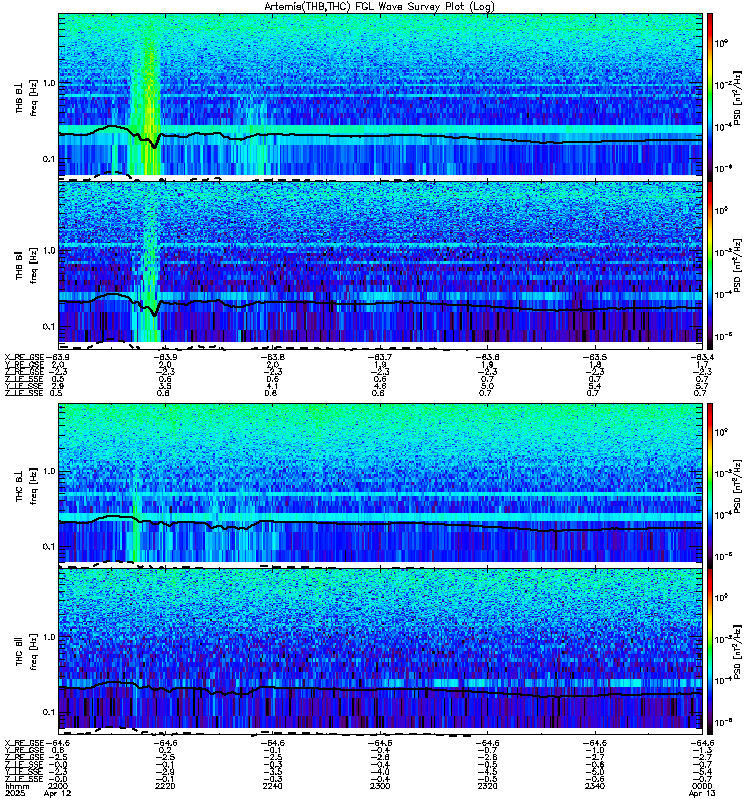Image resolution: width=750 pixels, height=800 pixels.
Task: Click the 0000 time tick label
Action: tap(703, 786)
